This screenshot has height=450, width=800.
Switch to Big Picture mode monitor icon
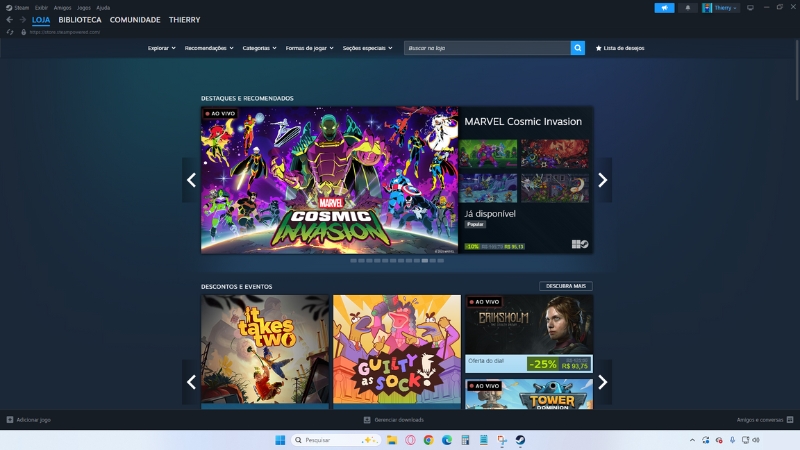point(750,8)
